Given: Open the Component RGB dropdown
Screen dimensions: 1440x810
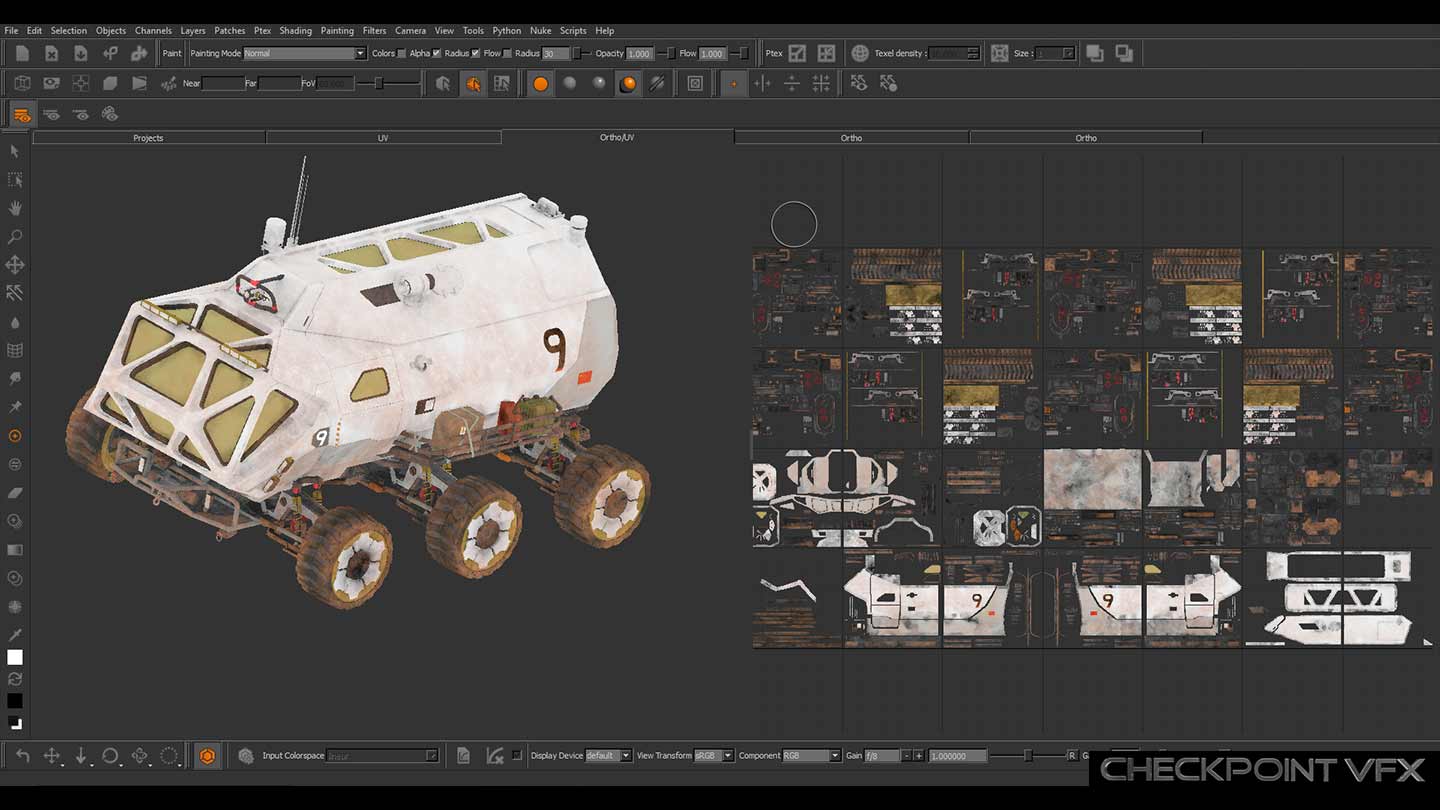Looking at the screenshot, I should click(812, 755).
